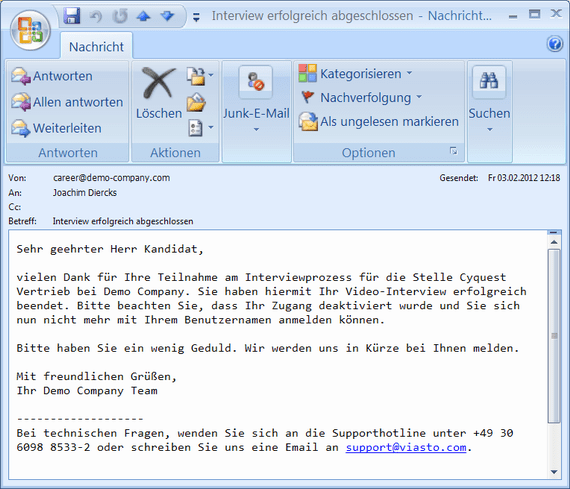Click the Office button logo
The image size is (570, 489).
point(31,31)
